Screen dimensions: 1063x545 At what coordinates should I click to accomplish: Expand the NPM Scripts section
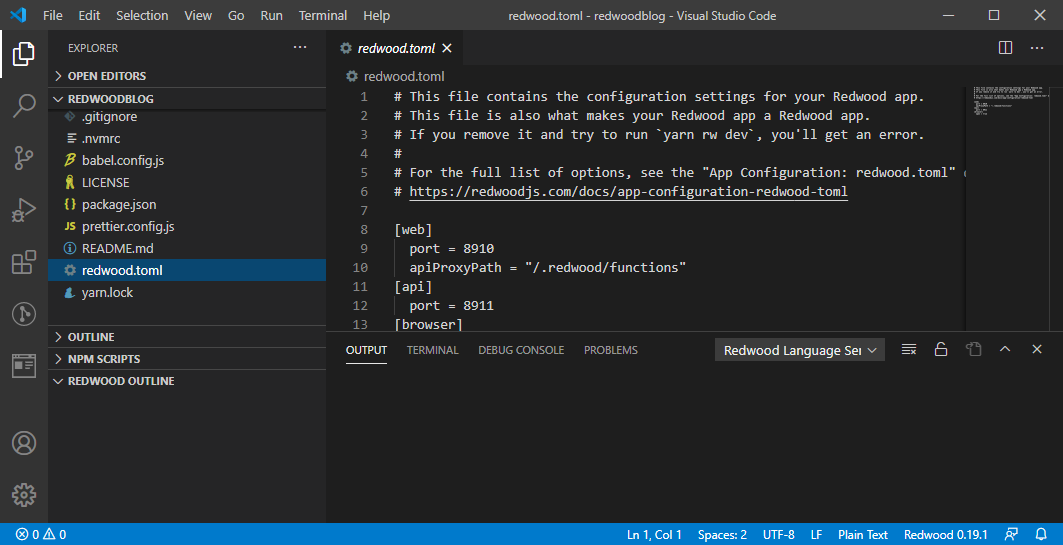(x=187, y=359)
